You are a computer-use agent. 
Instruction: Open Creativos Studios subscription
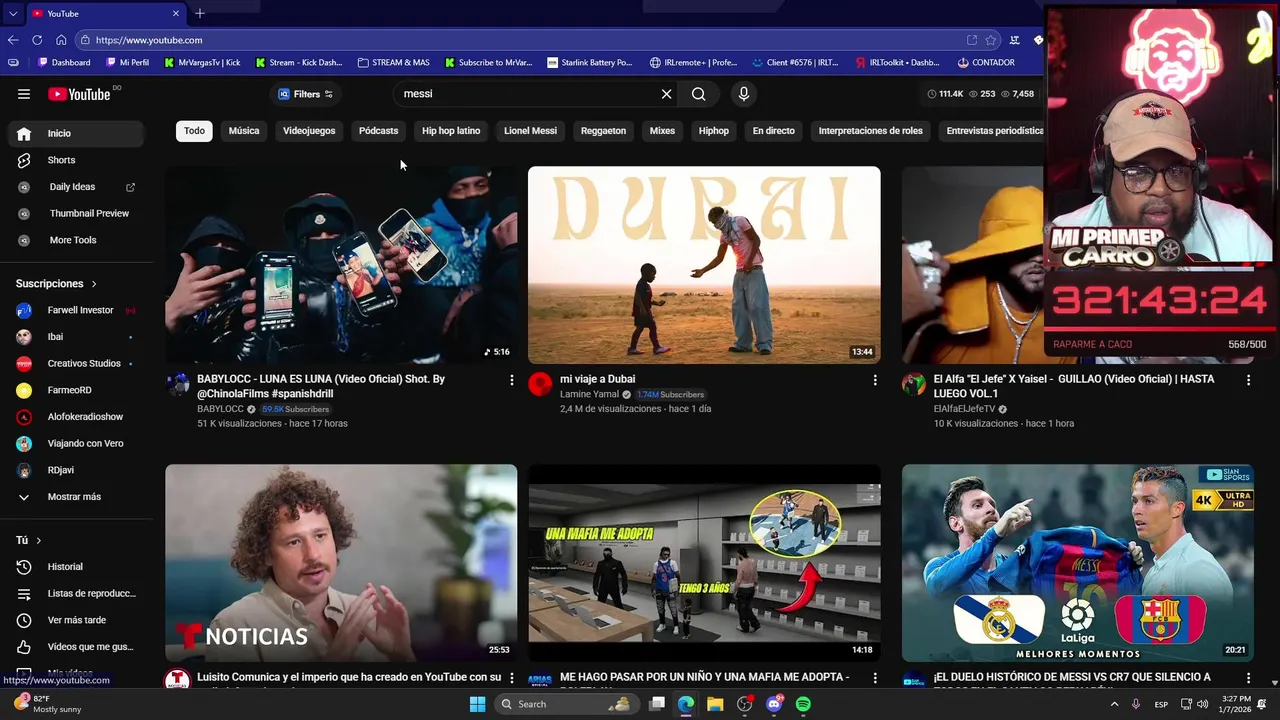pyautogui.click(x=76, y=363)
